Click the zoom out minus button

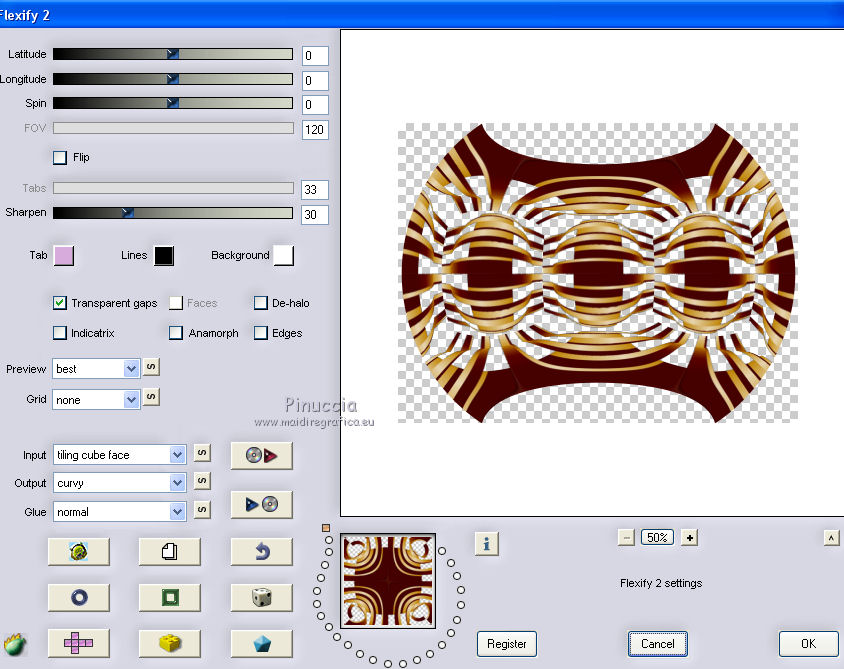click(x=626, y=537)
